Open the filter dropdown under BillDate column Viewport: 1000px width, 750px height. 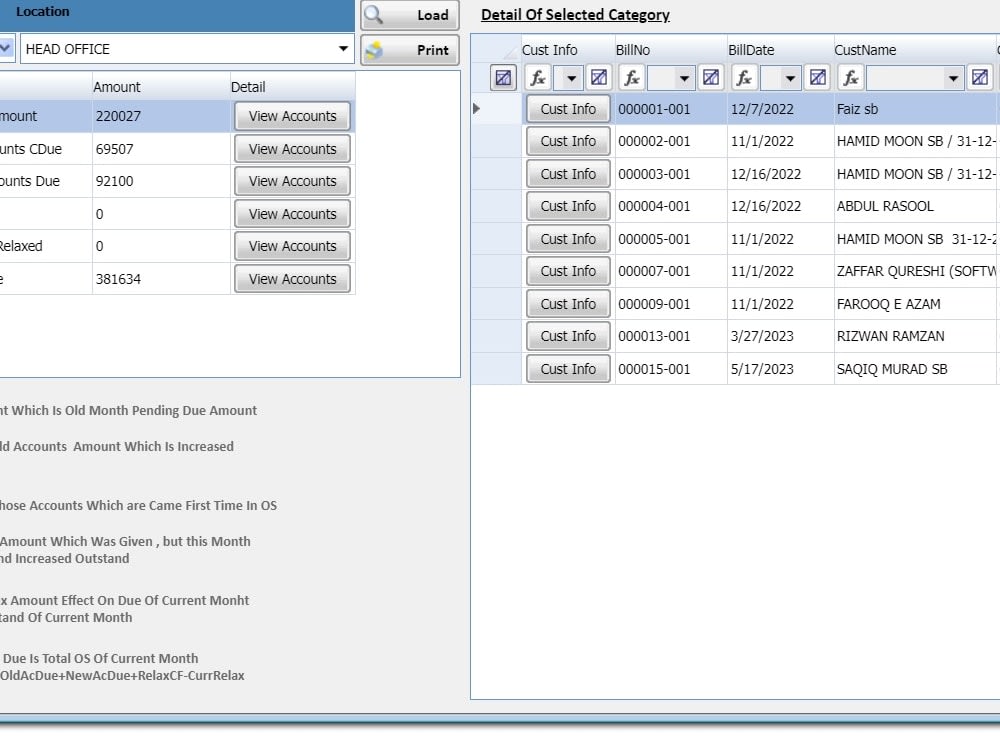[790, 78]
